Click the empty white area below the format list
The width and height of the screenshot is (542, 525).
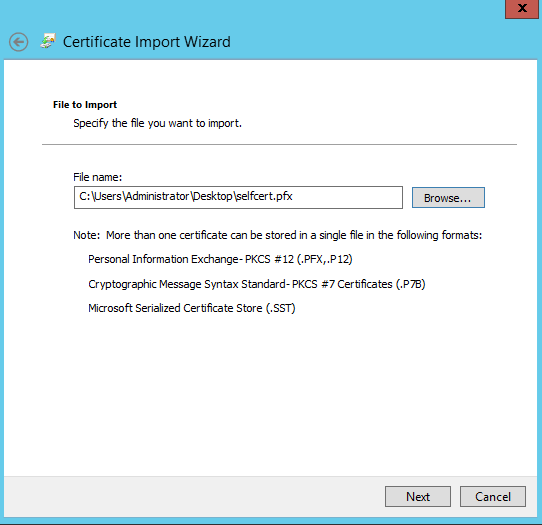(270, 394)
